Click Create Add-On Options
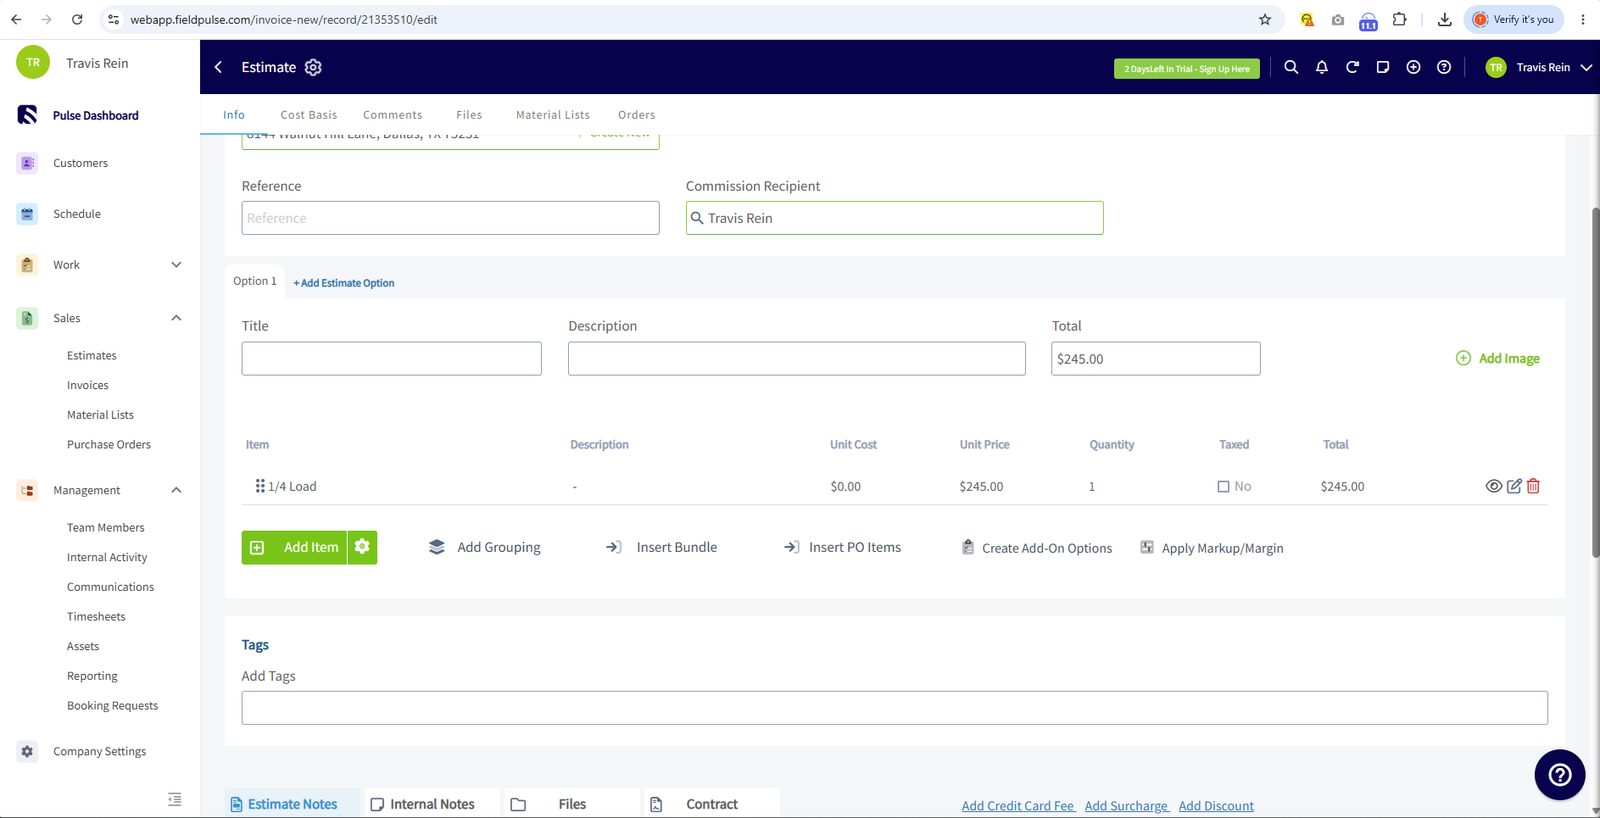Screen dimensions: 1600x818 [1036, 548]
